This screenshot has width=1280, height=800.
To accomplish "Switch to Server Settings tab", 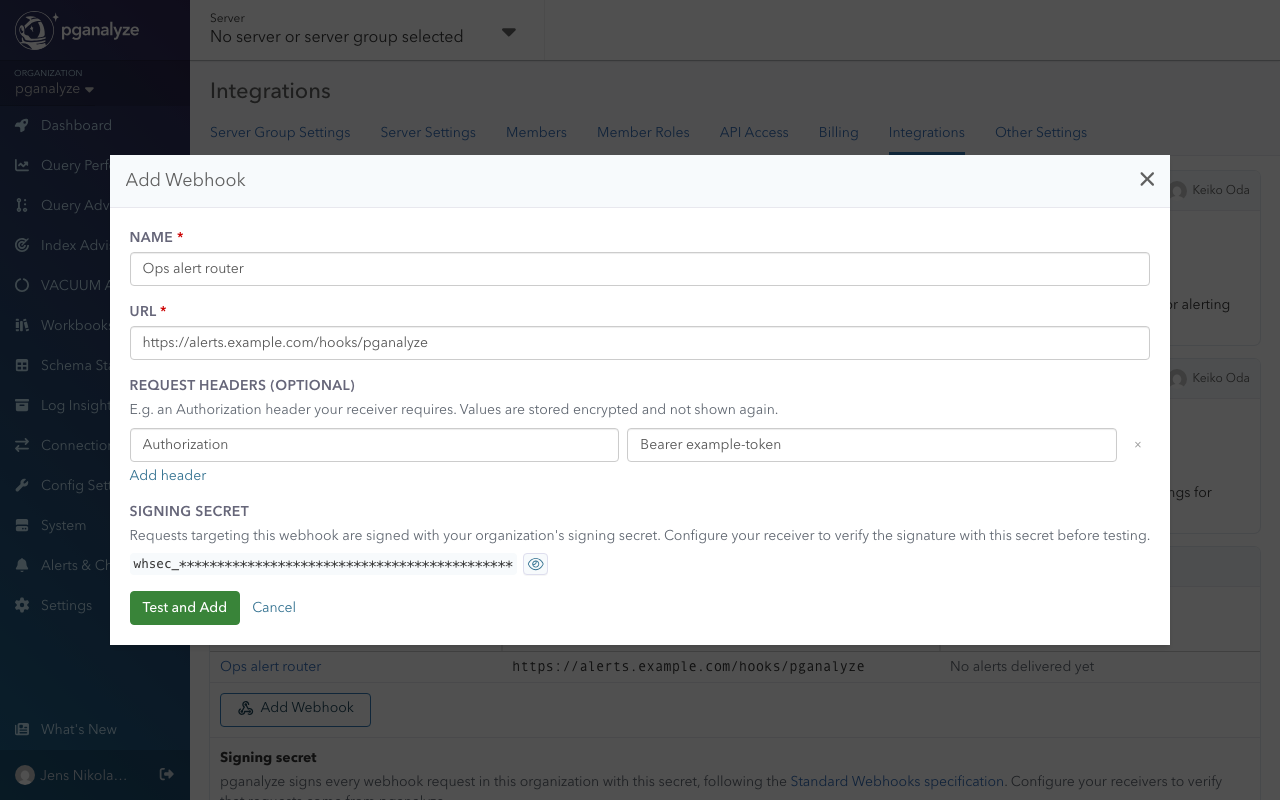I will tap(428, 132).
